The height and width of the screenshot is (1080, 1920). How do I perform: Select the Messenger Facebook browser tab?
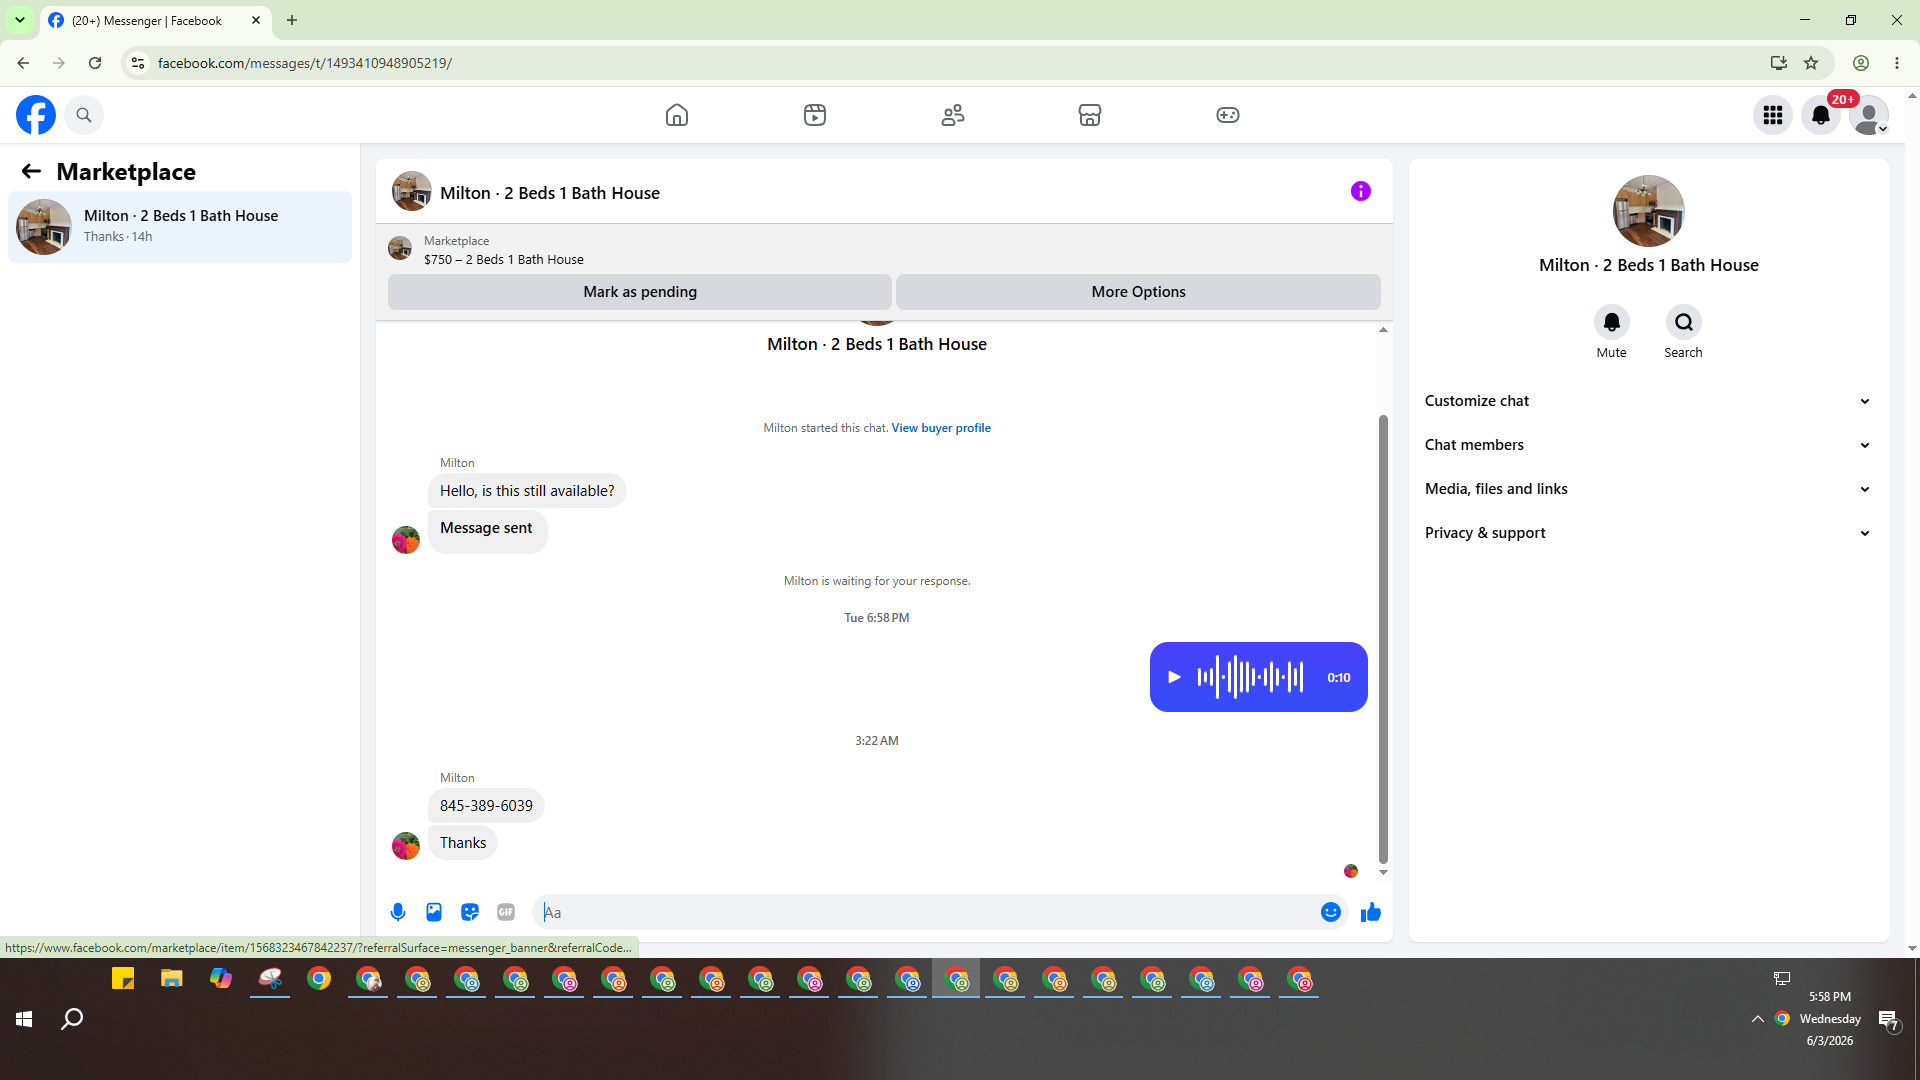coord(155,20)
